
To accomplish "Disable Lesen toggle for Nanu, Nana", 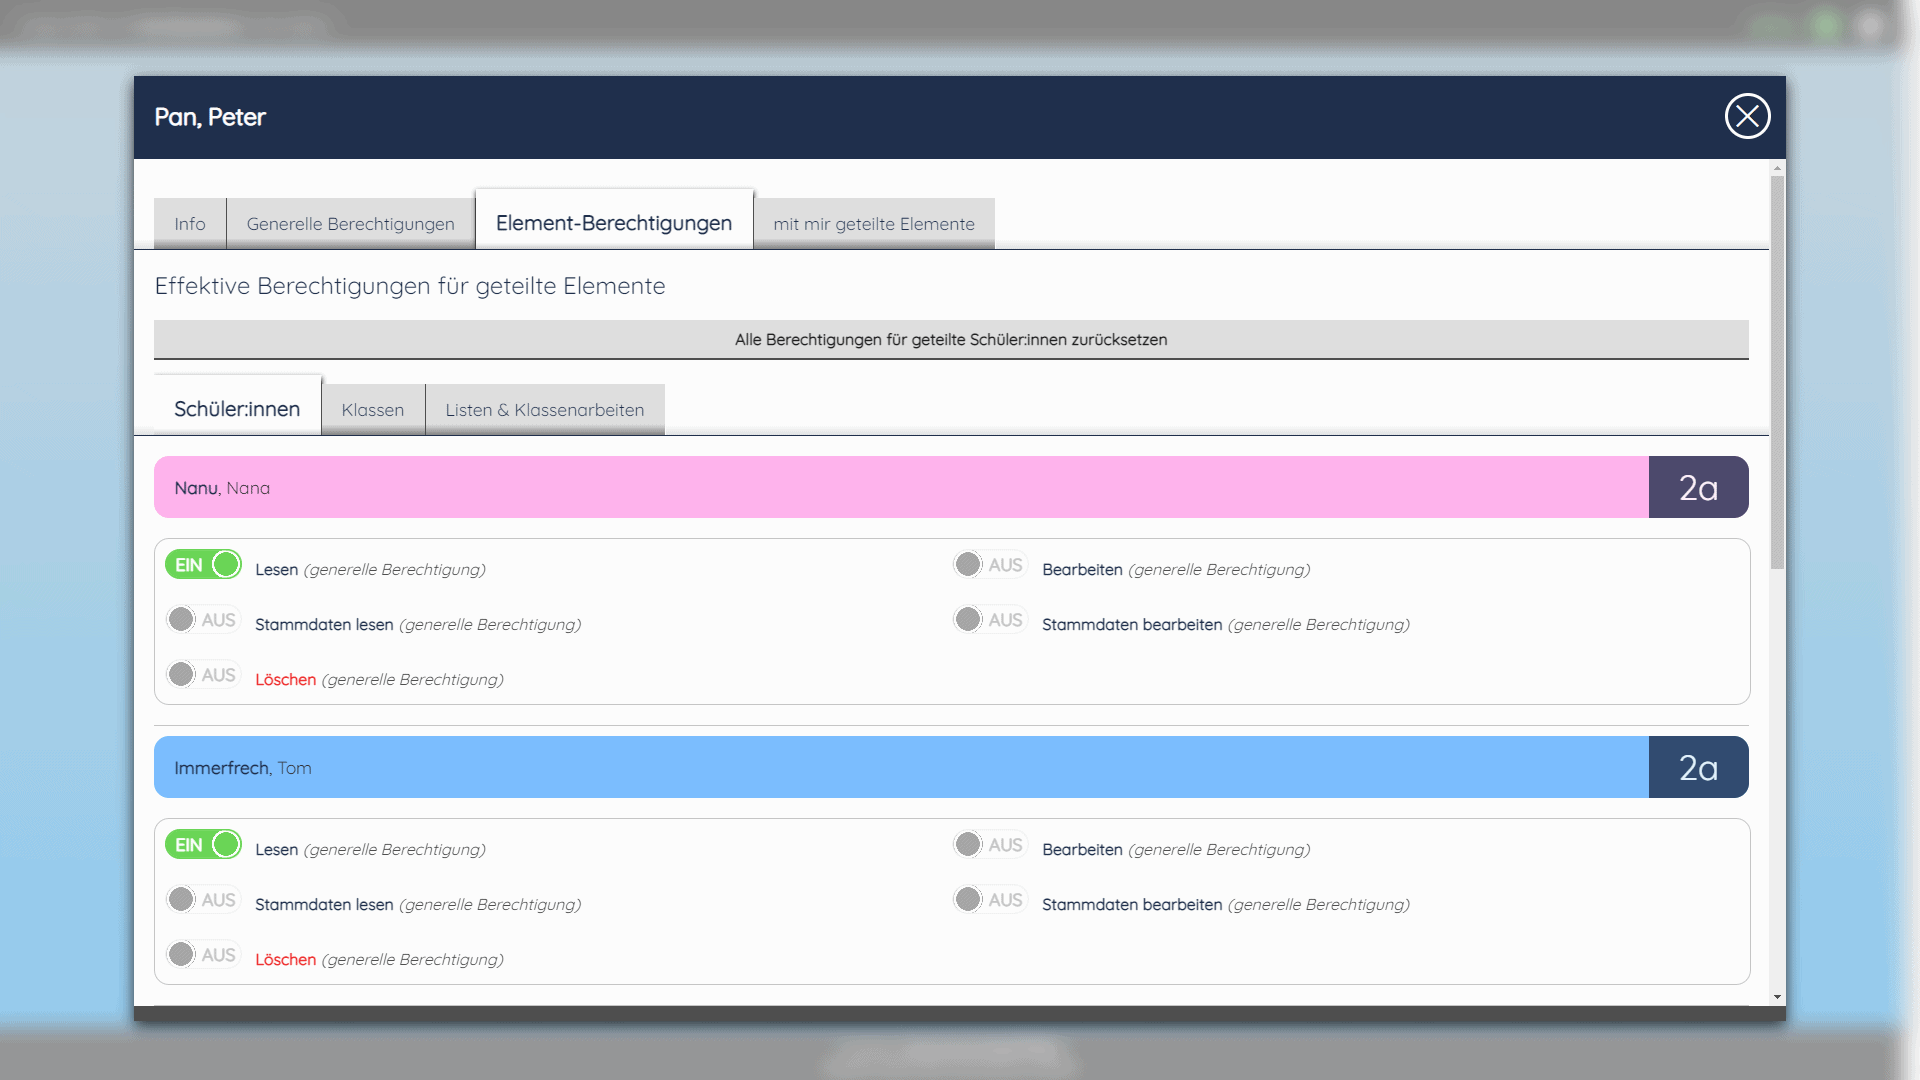I will (x=203, y=565).
